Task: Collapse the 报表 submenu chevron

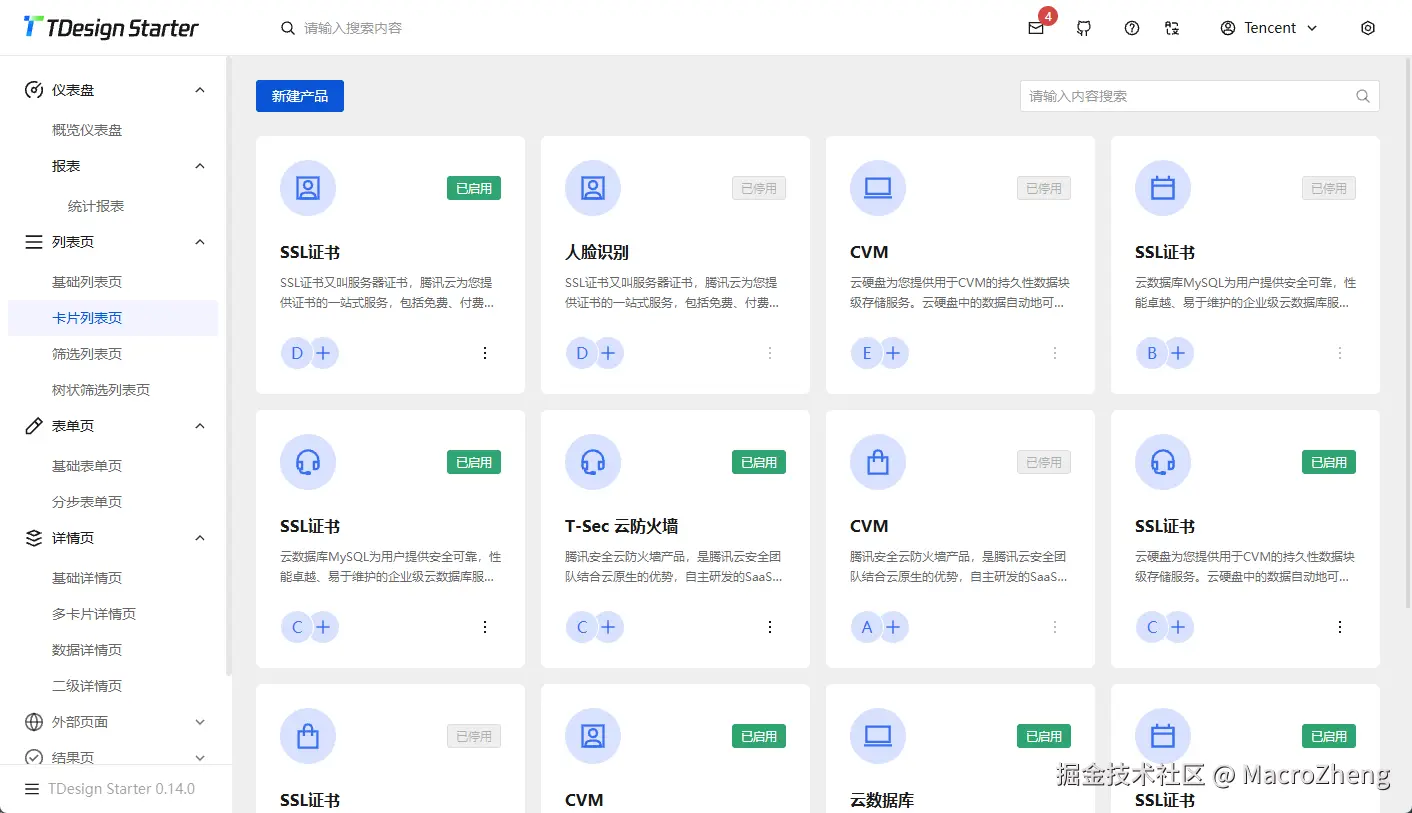Action: [200, 166]
